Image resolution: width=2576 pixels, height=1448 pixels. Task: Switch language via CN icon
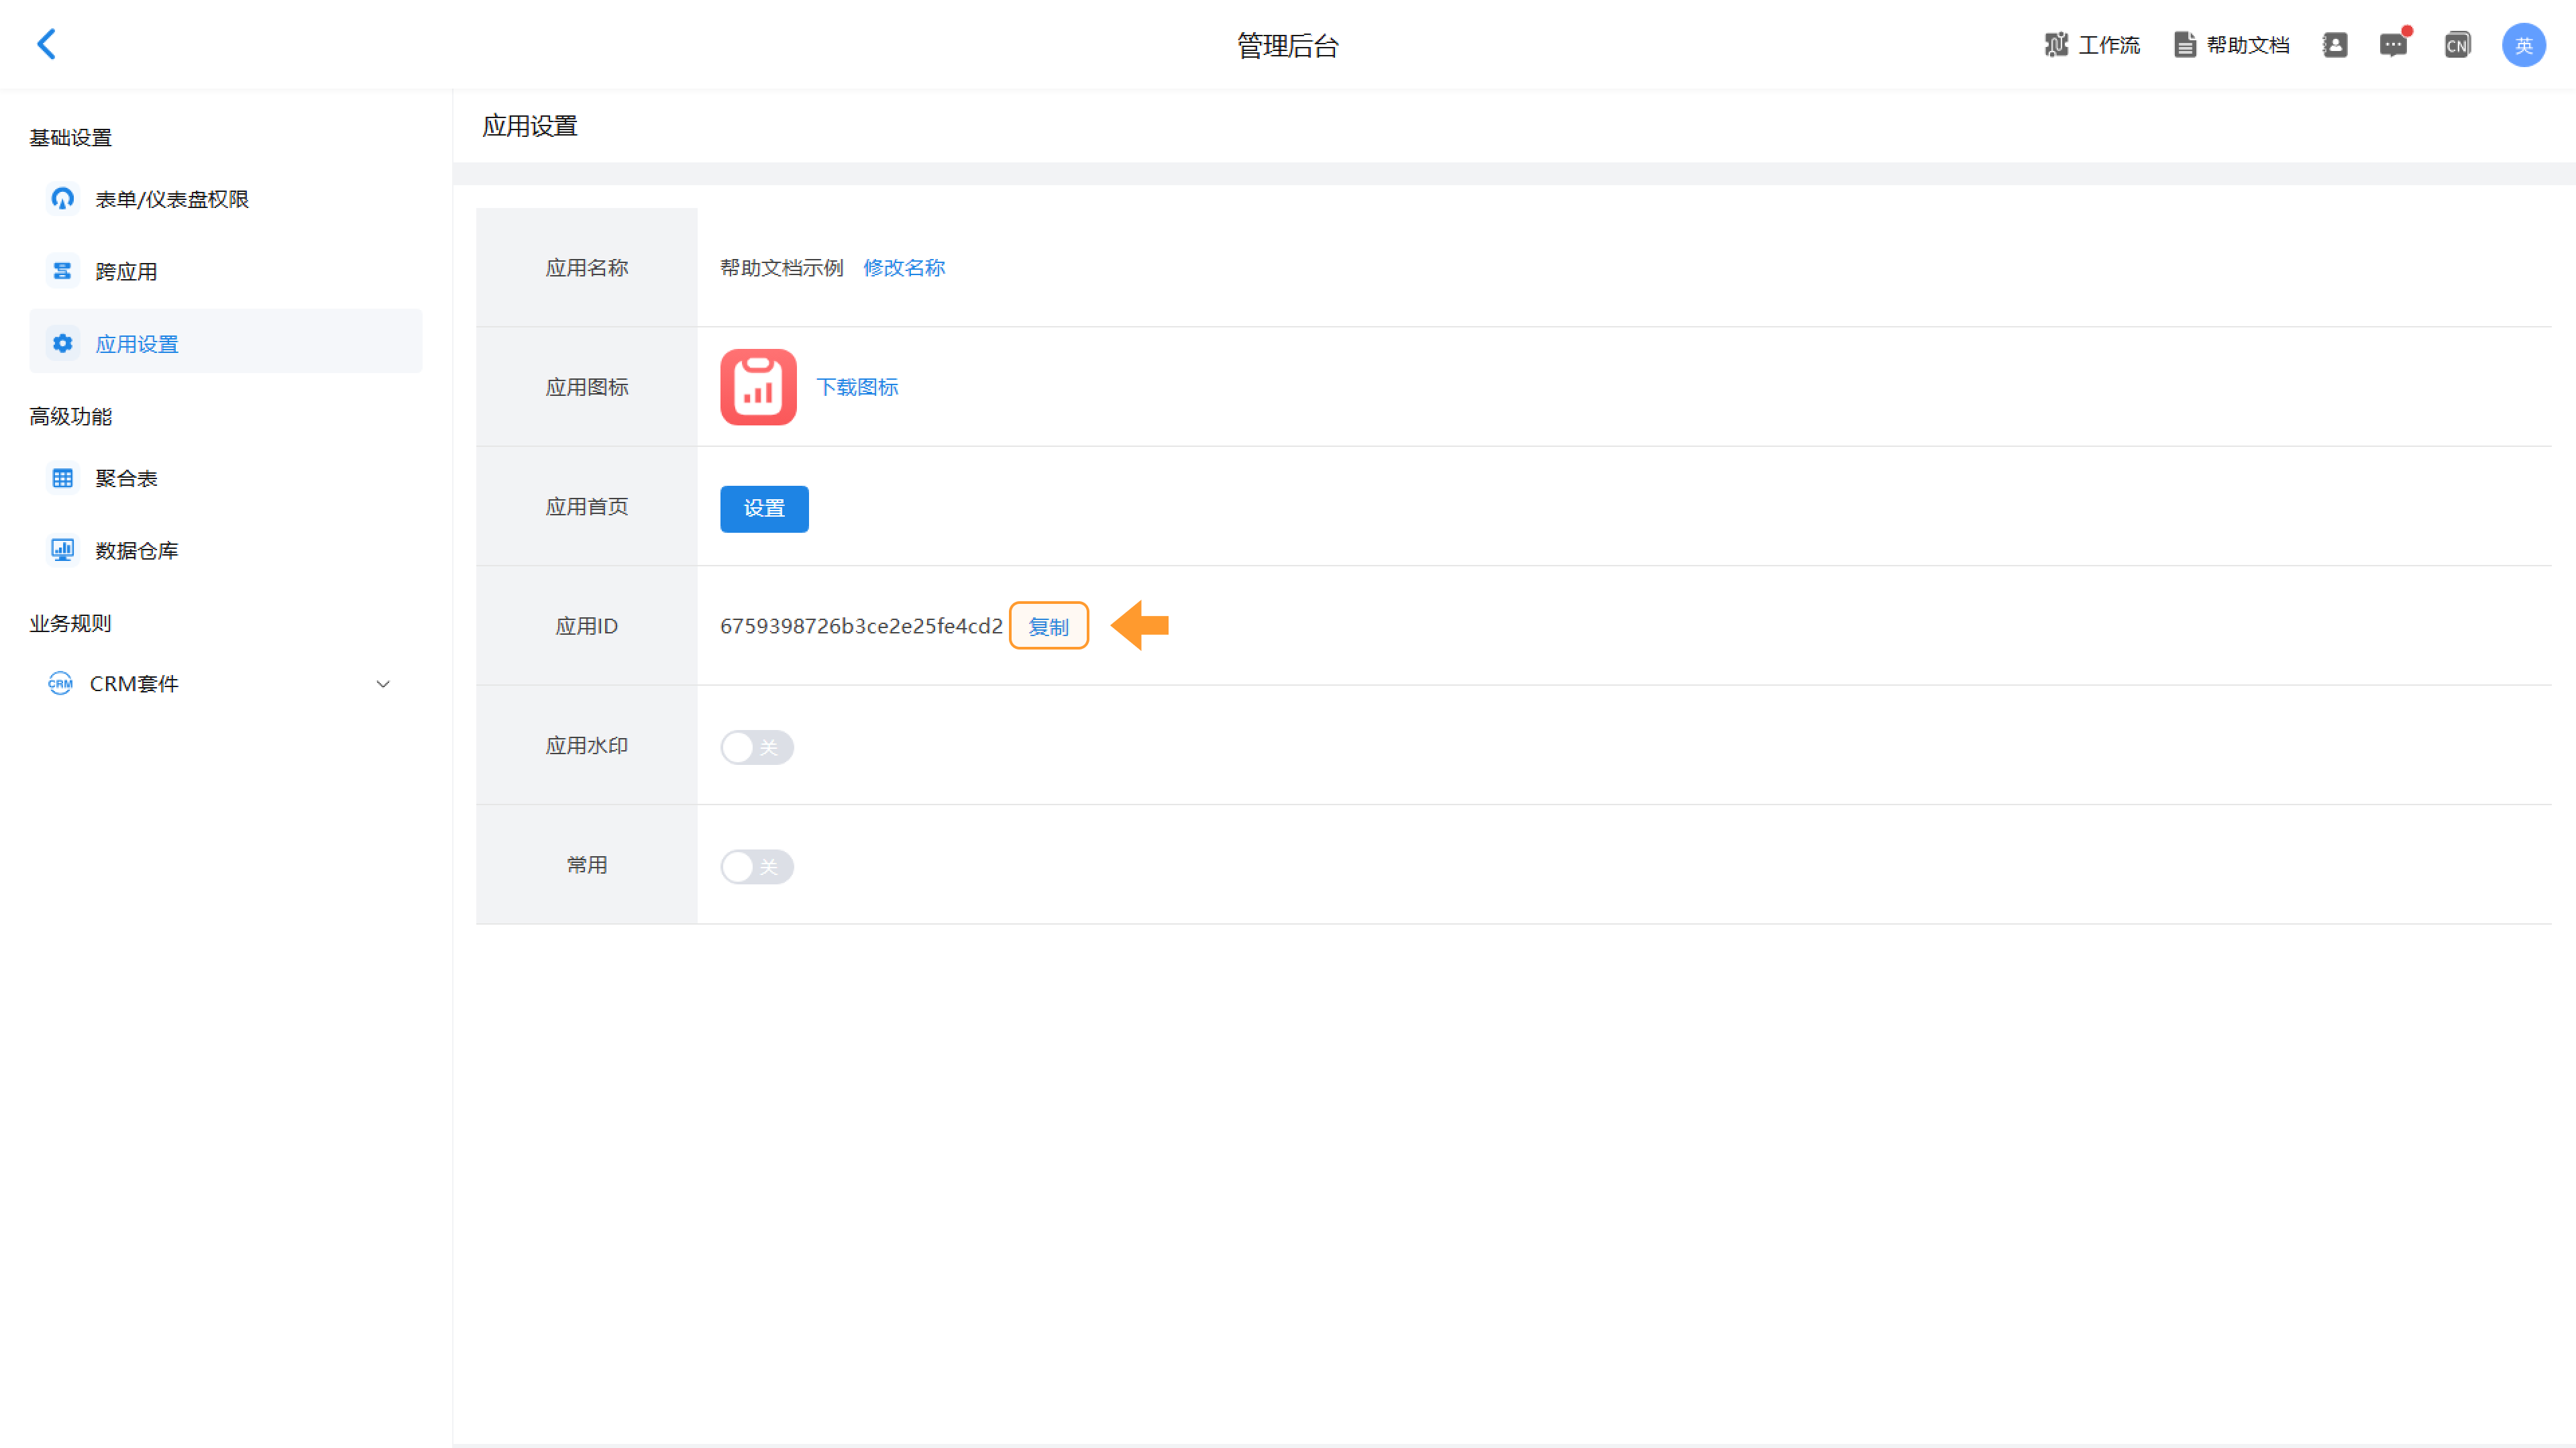click(x=2456, y=45)
